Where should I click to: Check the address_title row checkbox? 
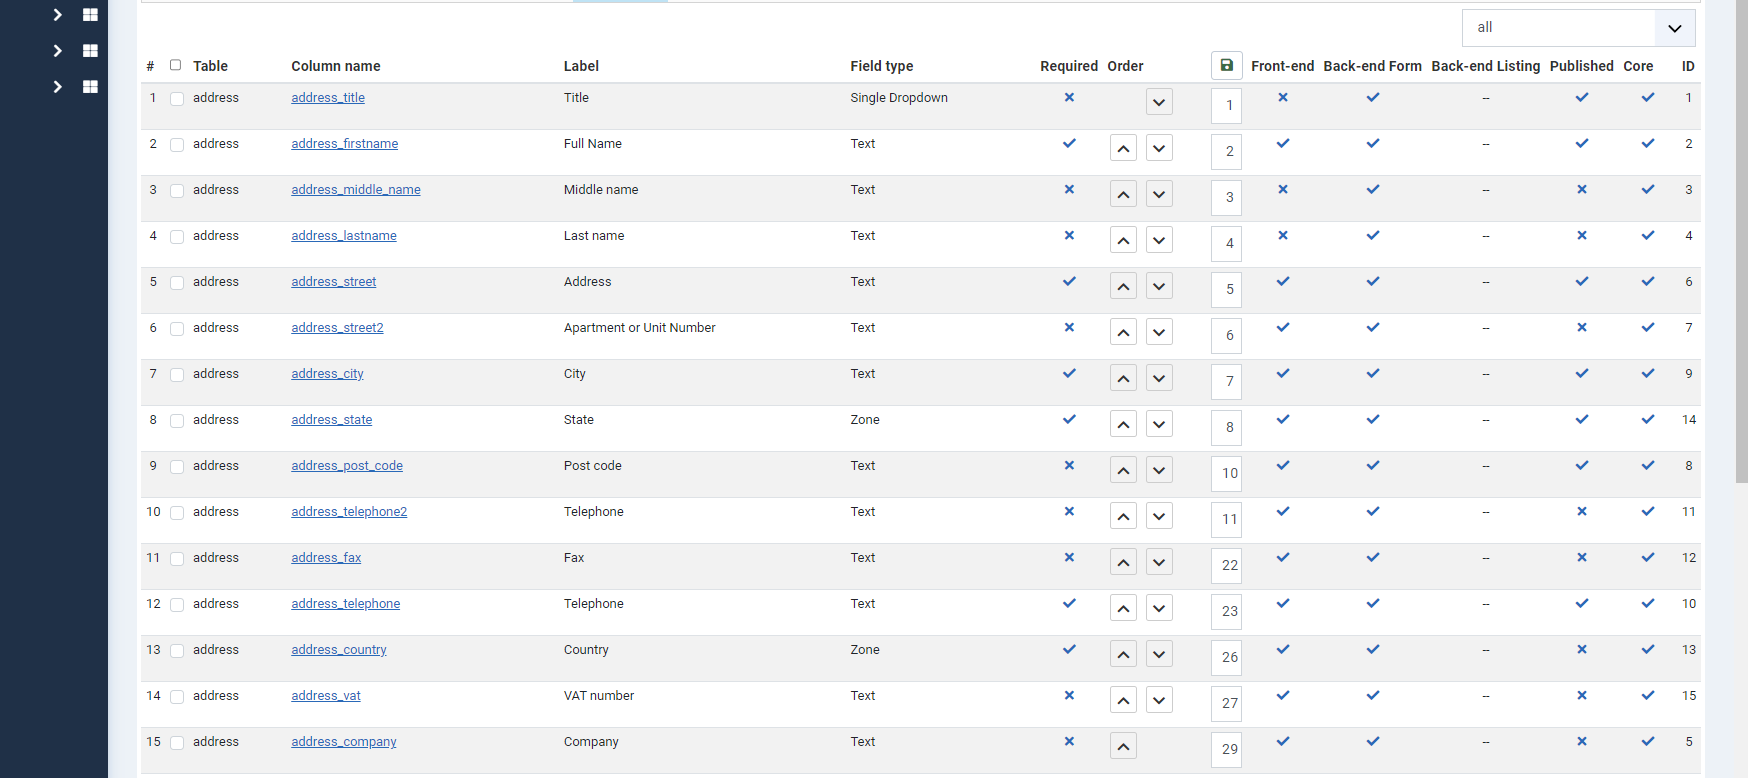click(177, 99)
